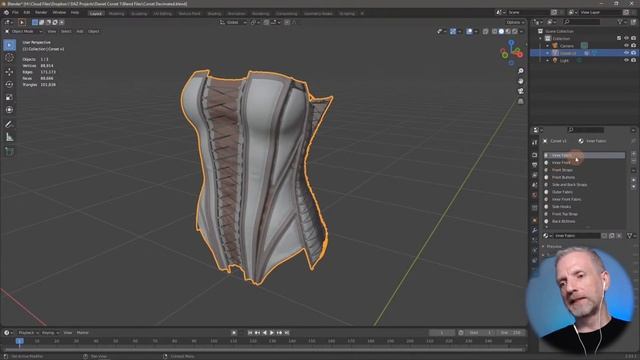Open the Output properties tab icon
Screen dimensions: 640x360
coord(535,165)
